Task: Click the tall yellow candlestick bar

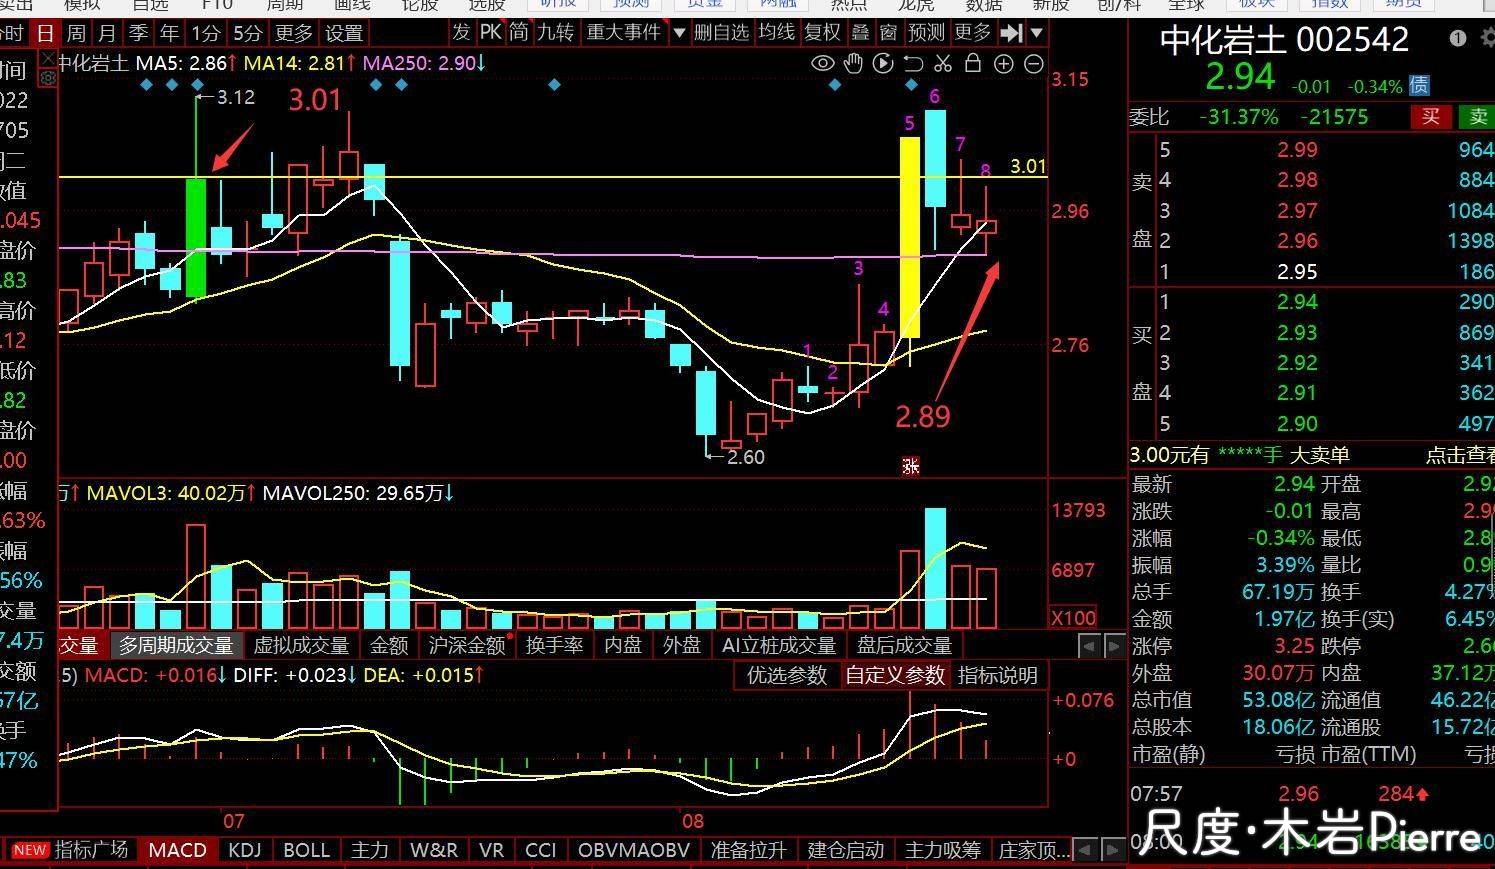Action: coord(910,237)
